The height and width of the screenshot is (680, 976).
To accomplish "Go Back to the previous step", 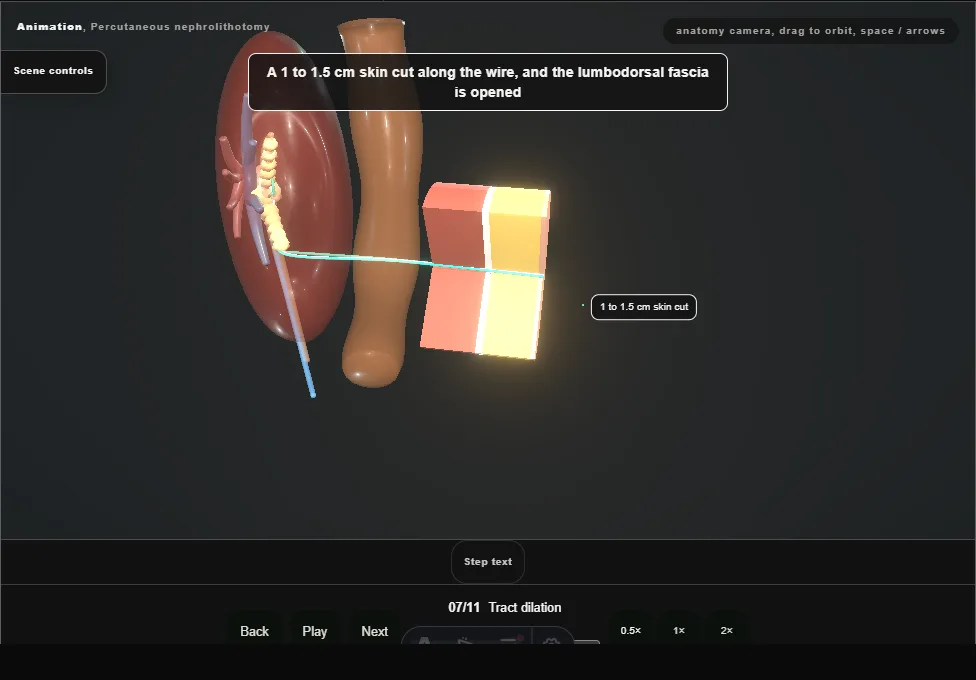I will (x=255, y=631).
